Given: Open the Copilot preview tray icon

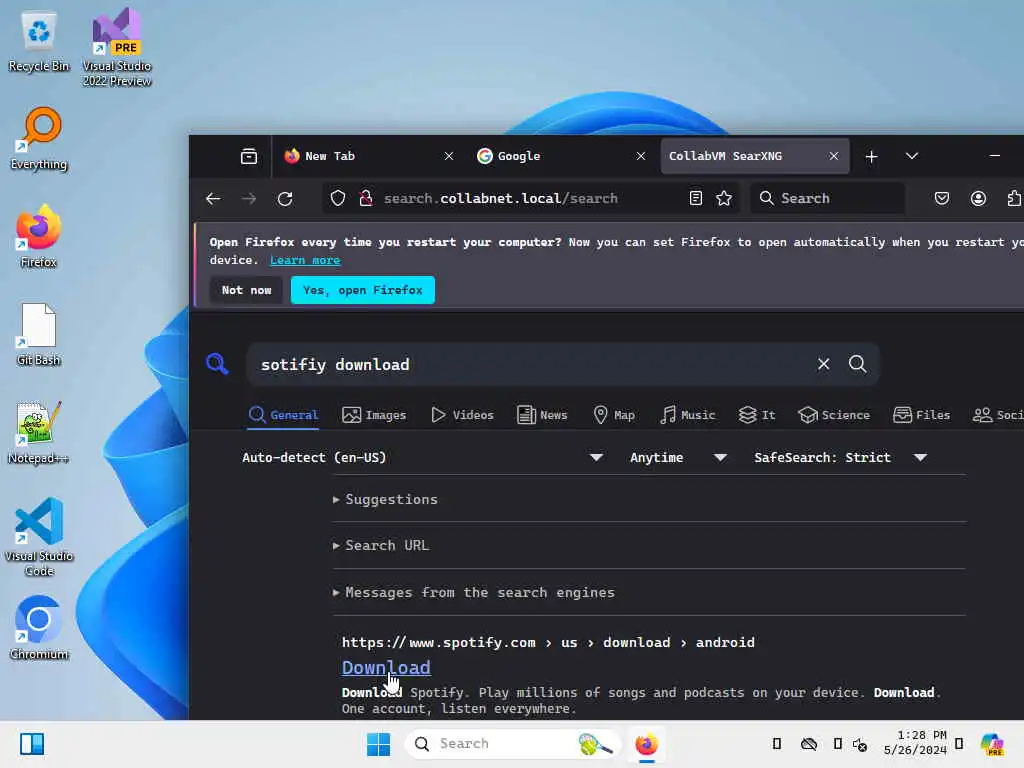Looking at the screenshot, I should coord(991,744).
